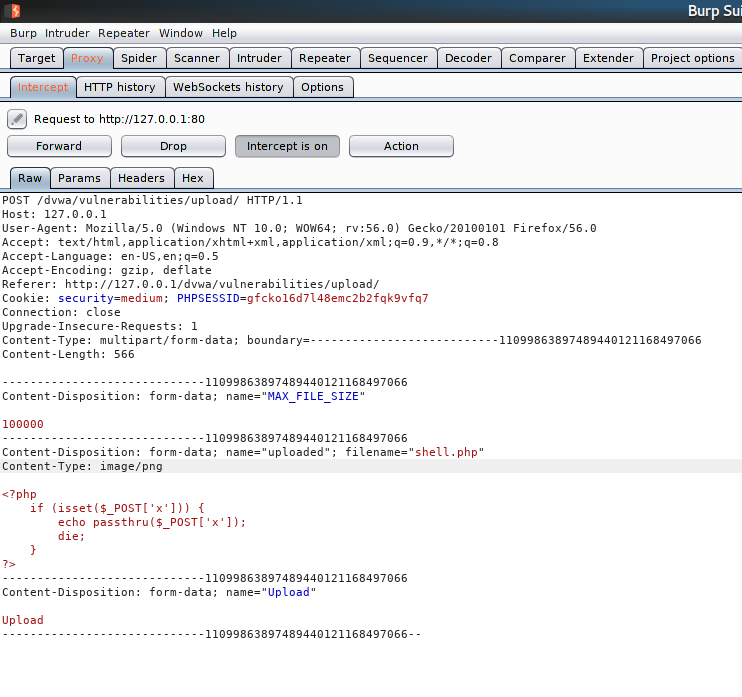The image size is (742, 697).
Task: Open the Extender tab
Action: coord(609,58)
